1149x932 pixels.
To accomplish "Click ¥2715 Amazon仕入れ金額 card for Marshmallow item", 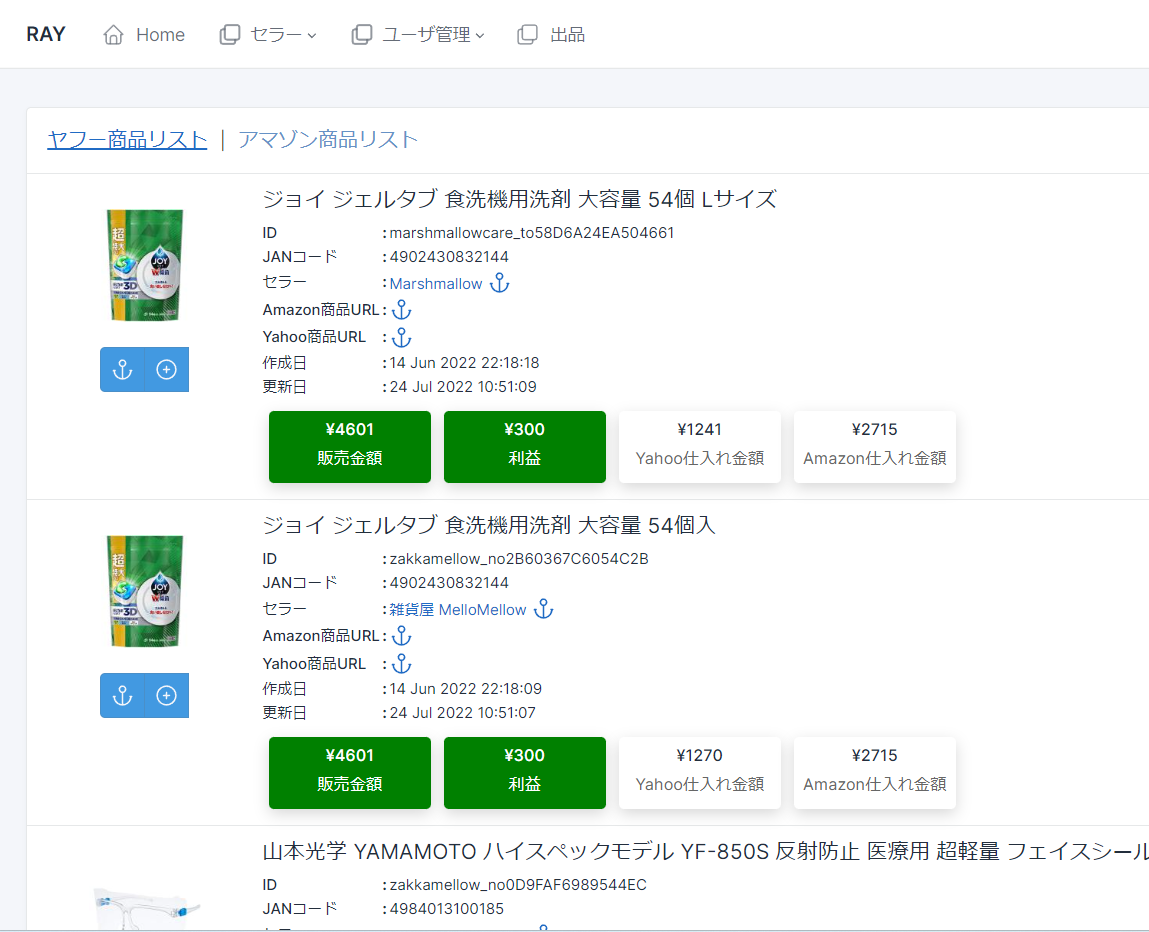I will point(875,447).
